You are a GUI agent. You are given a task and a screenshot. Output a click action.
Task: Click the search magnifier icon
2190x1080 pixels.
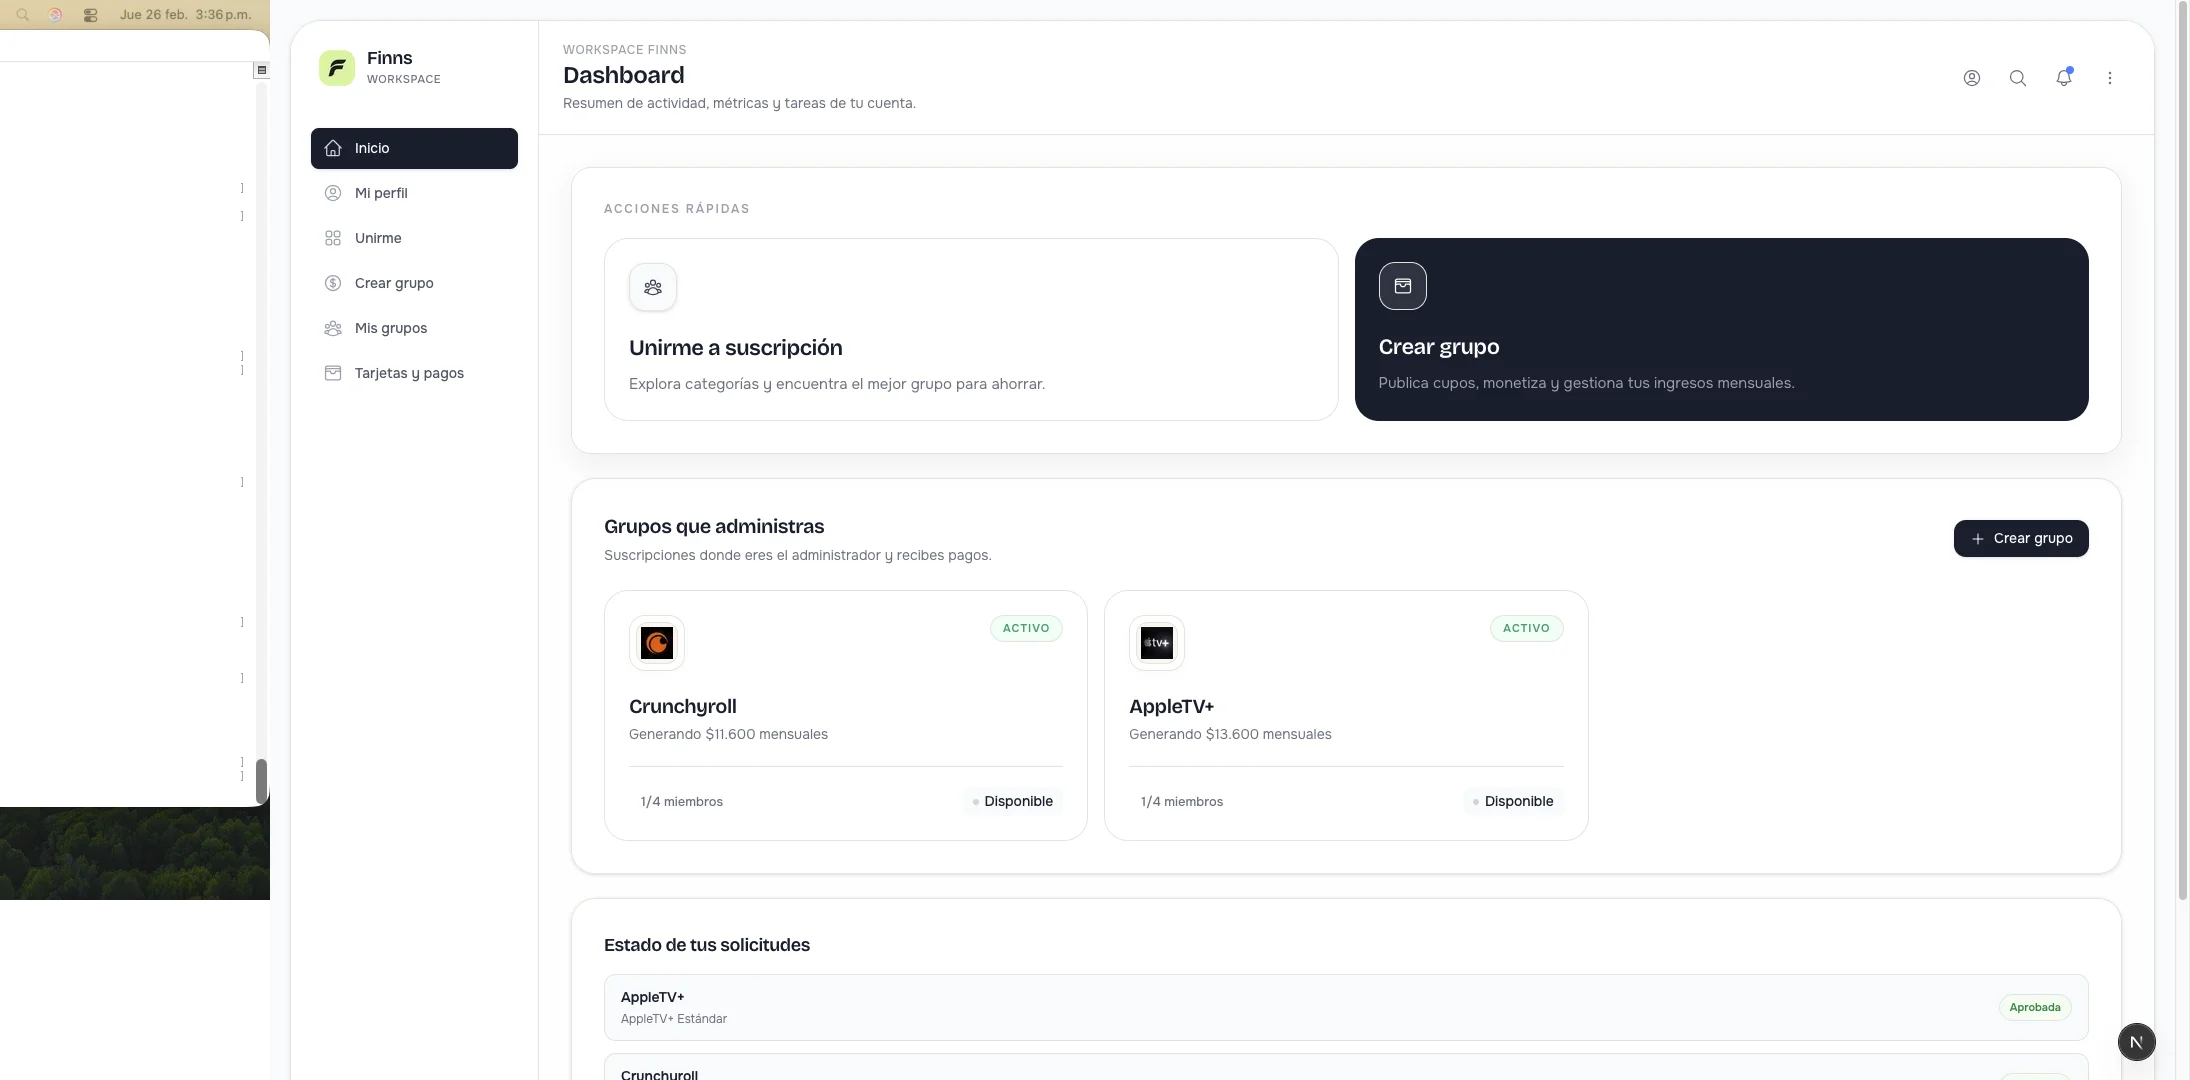2018,77
